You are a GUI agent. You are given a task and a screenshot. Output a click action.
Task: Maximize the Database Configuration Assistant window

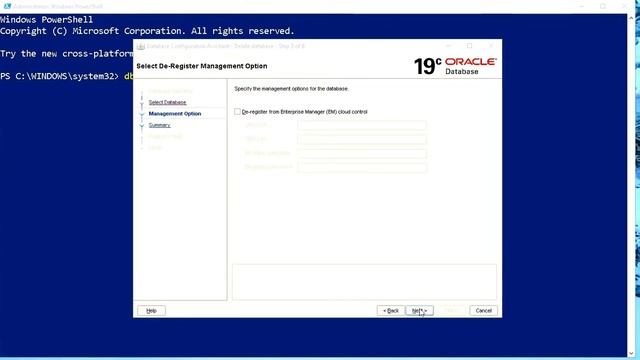[x=469, y=46]
